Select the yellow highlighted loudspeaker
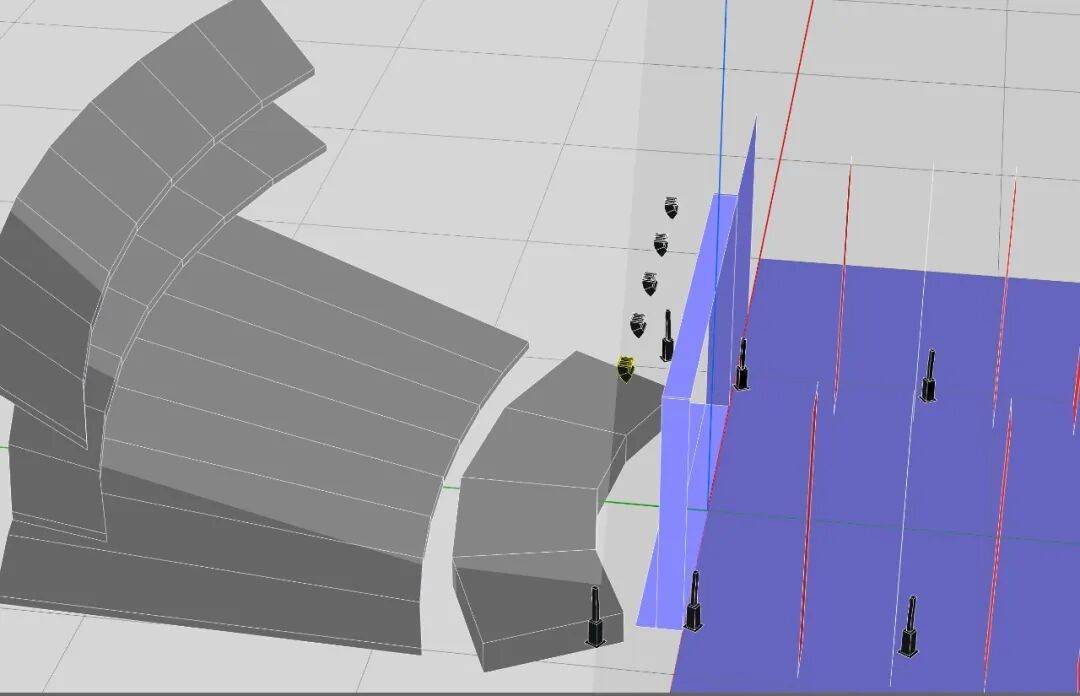 (x=626, y=369)
